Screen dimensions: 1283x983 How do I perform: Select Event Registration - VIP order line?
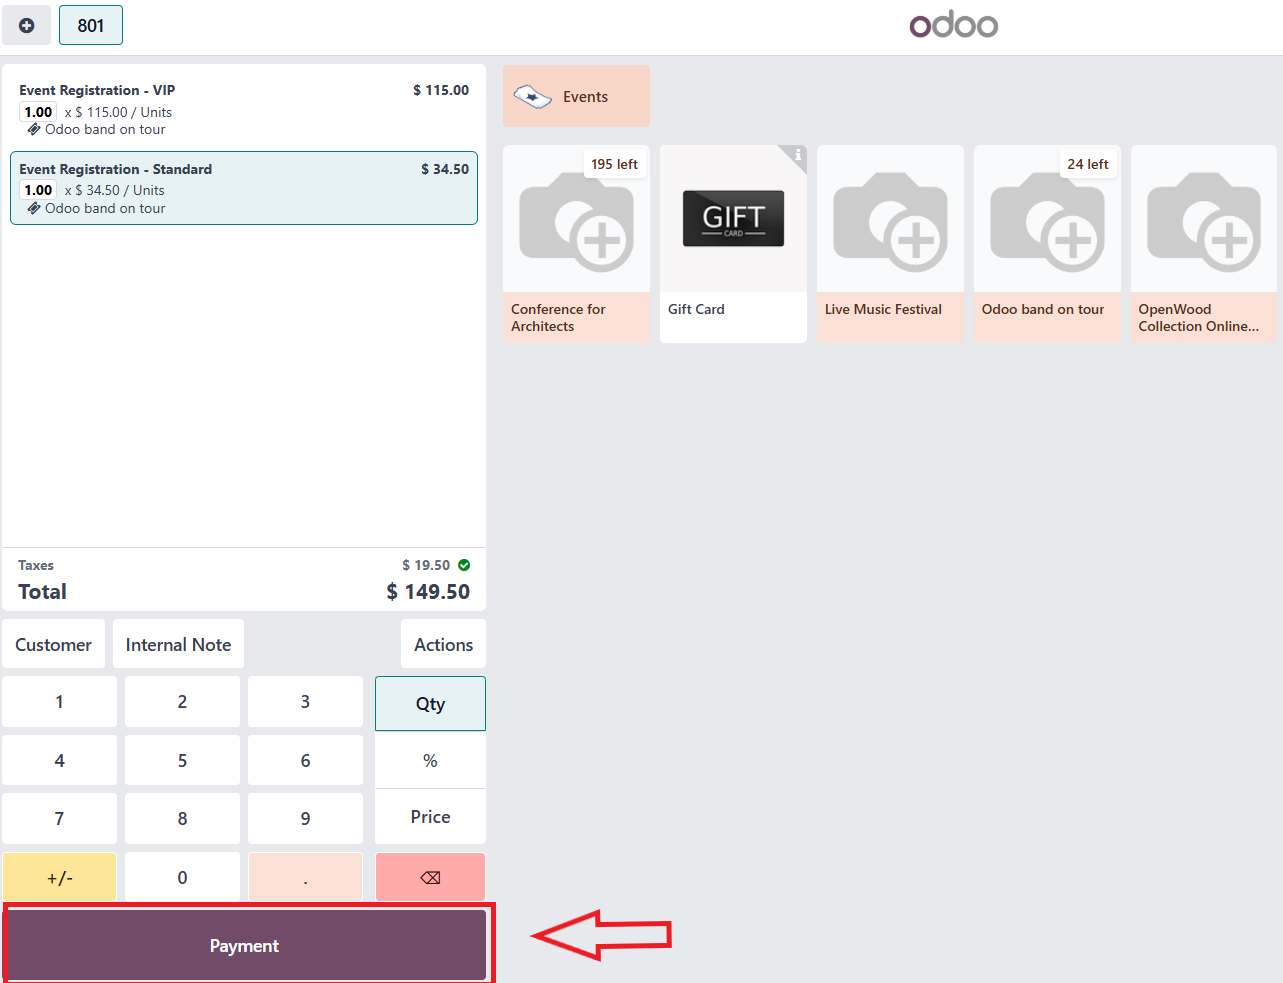[x=244, y=109]
